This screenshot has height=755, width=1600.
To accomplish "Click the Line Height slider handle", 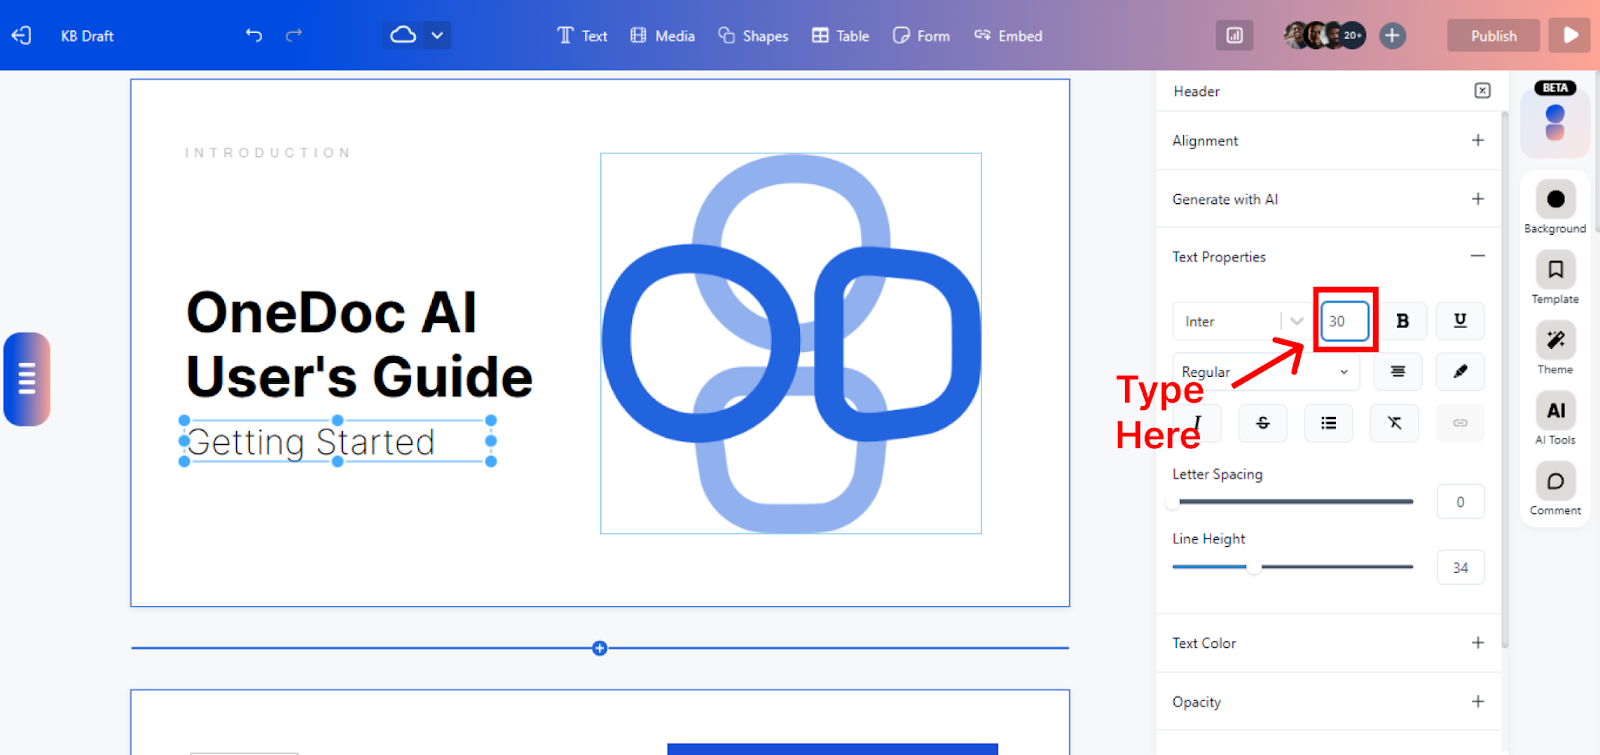I will coord(1253,567).
